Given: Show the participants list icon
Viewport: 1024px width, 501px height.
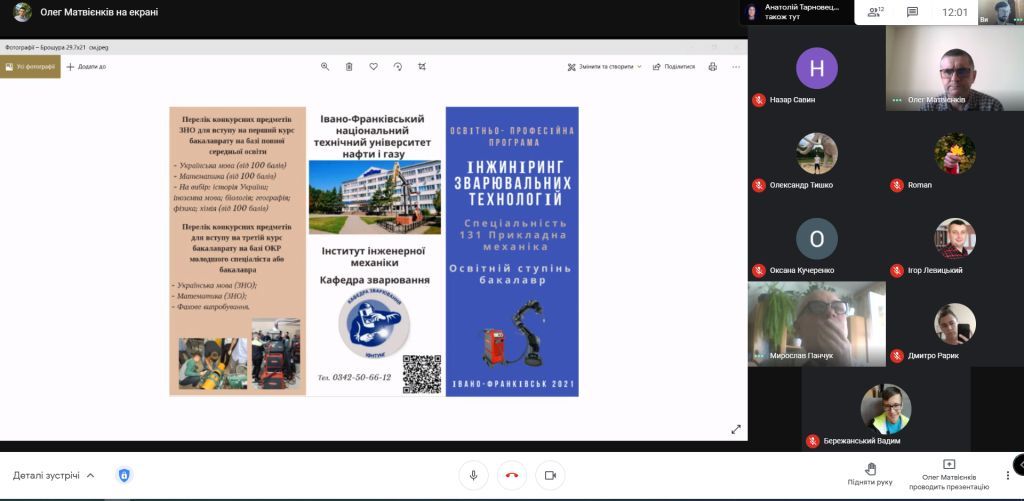Looking at the screenshot, I should (x=875, y=12).
